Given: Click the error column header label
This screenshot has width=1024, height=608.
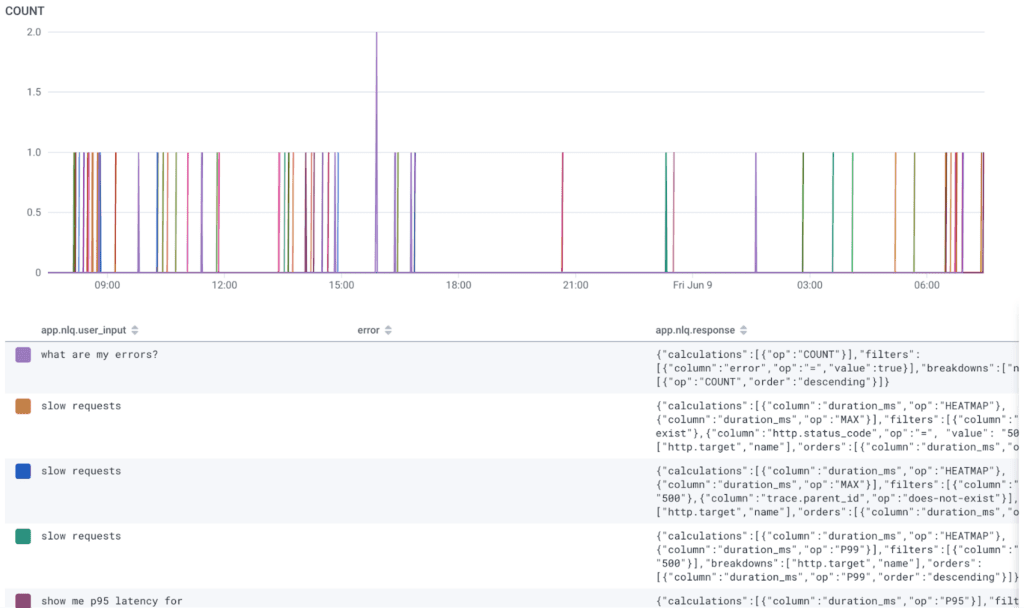Looking at the screenshot, I should pos(369,330).
